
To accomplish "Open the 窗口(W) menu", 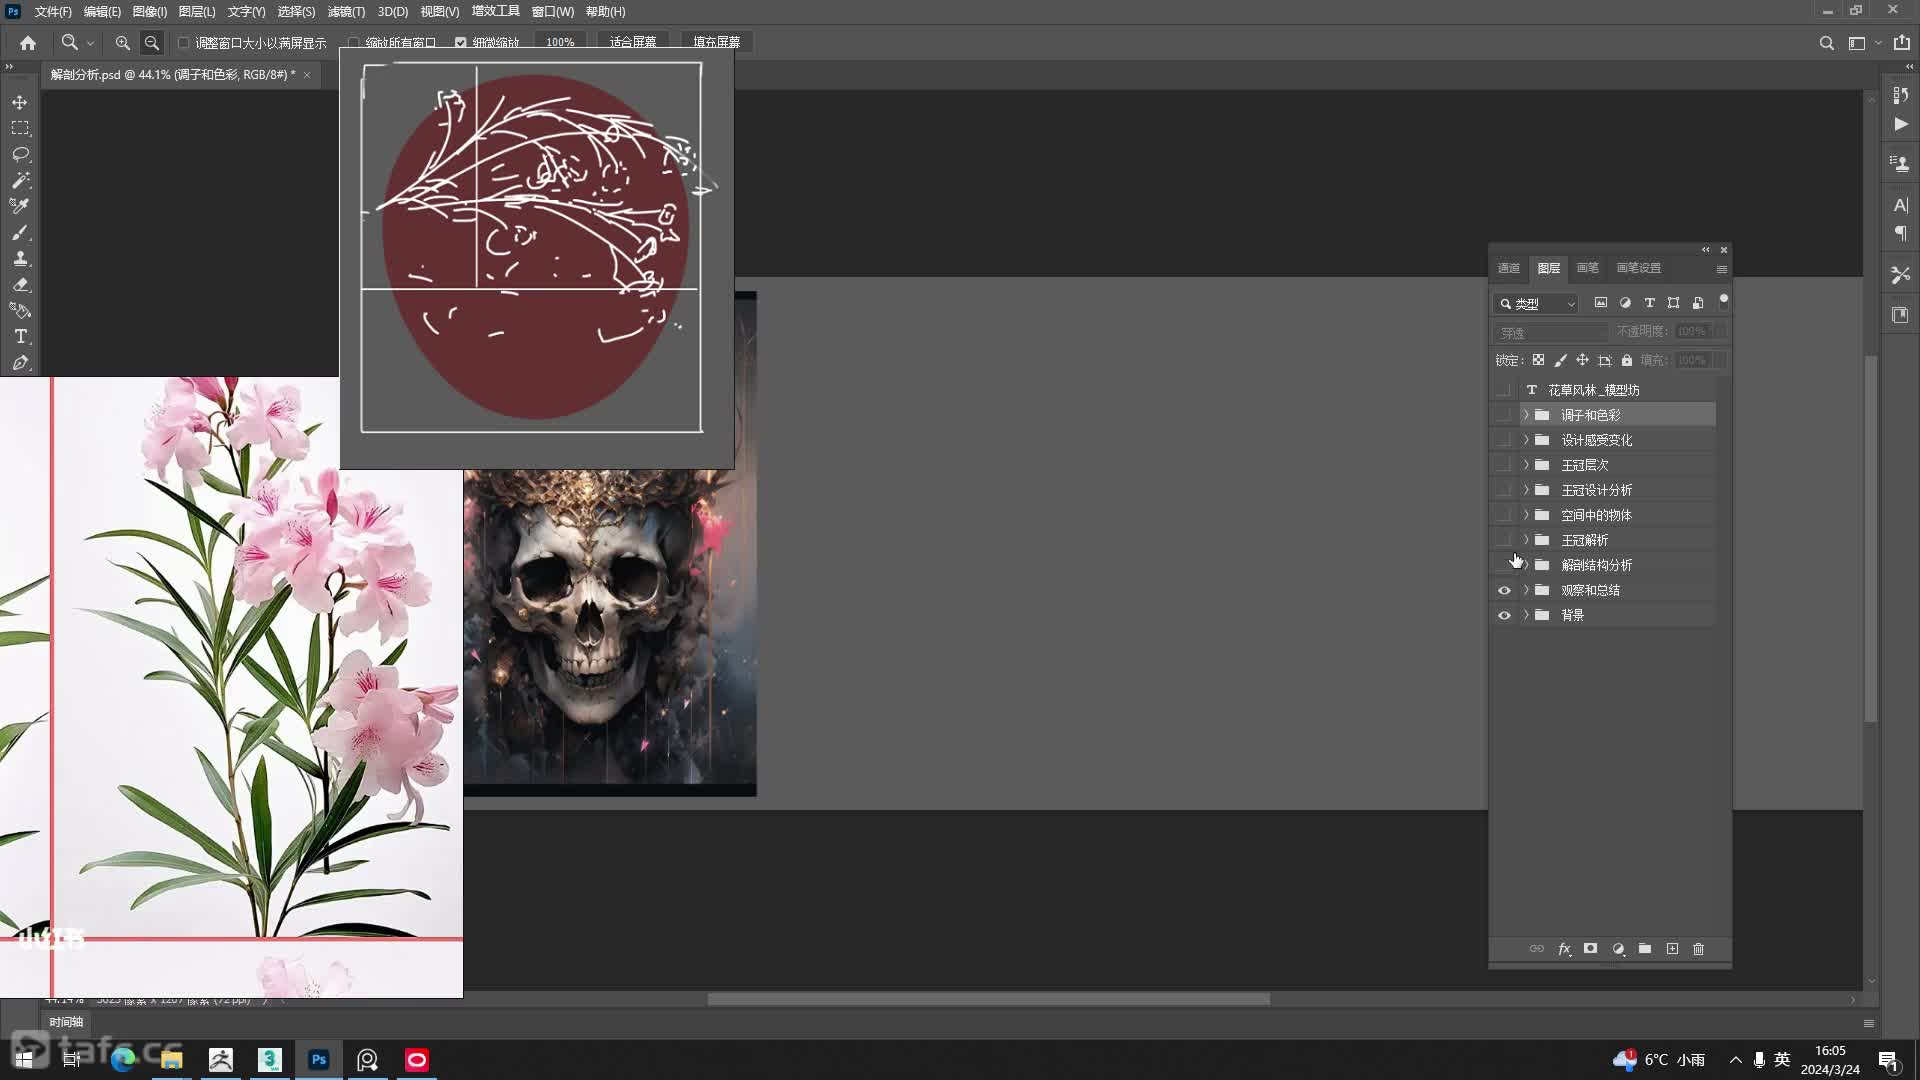I will pyautogui.click(x=552, y=11).
